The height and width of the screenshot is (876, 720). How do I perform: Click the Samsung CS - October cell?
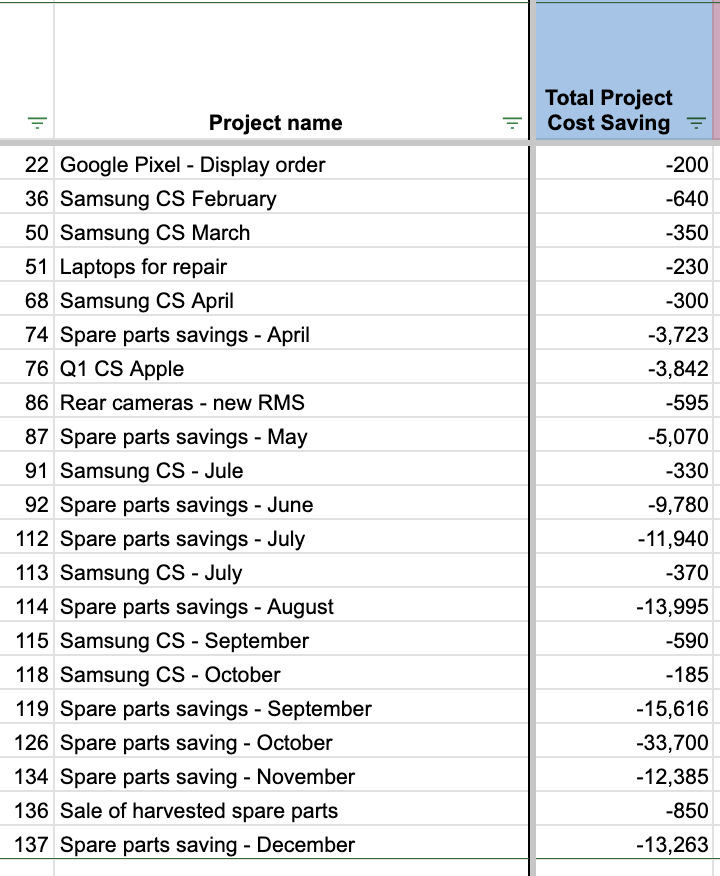[x=291, y=675]
